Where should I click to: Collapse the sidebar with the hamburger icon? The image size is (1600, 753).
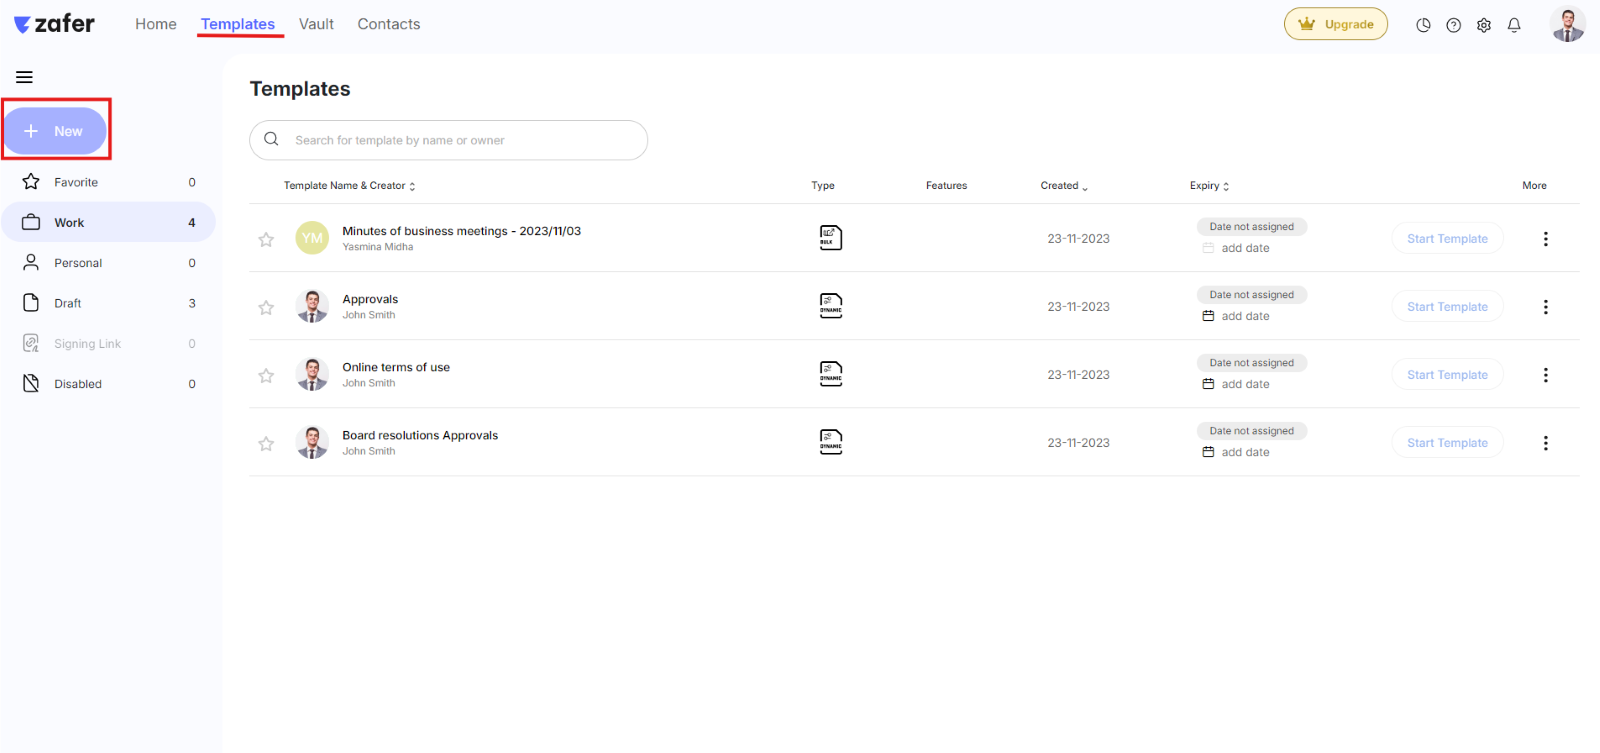25,77
